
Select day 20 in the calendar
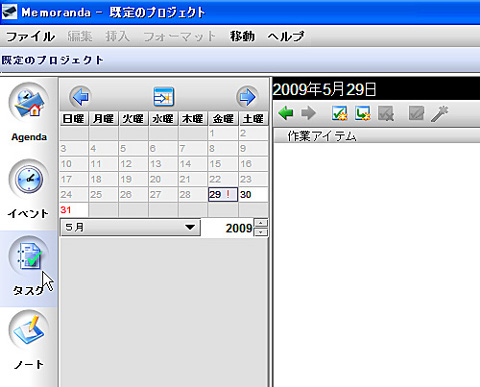[x=163, y=179]
